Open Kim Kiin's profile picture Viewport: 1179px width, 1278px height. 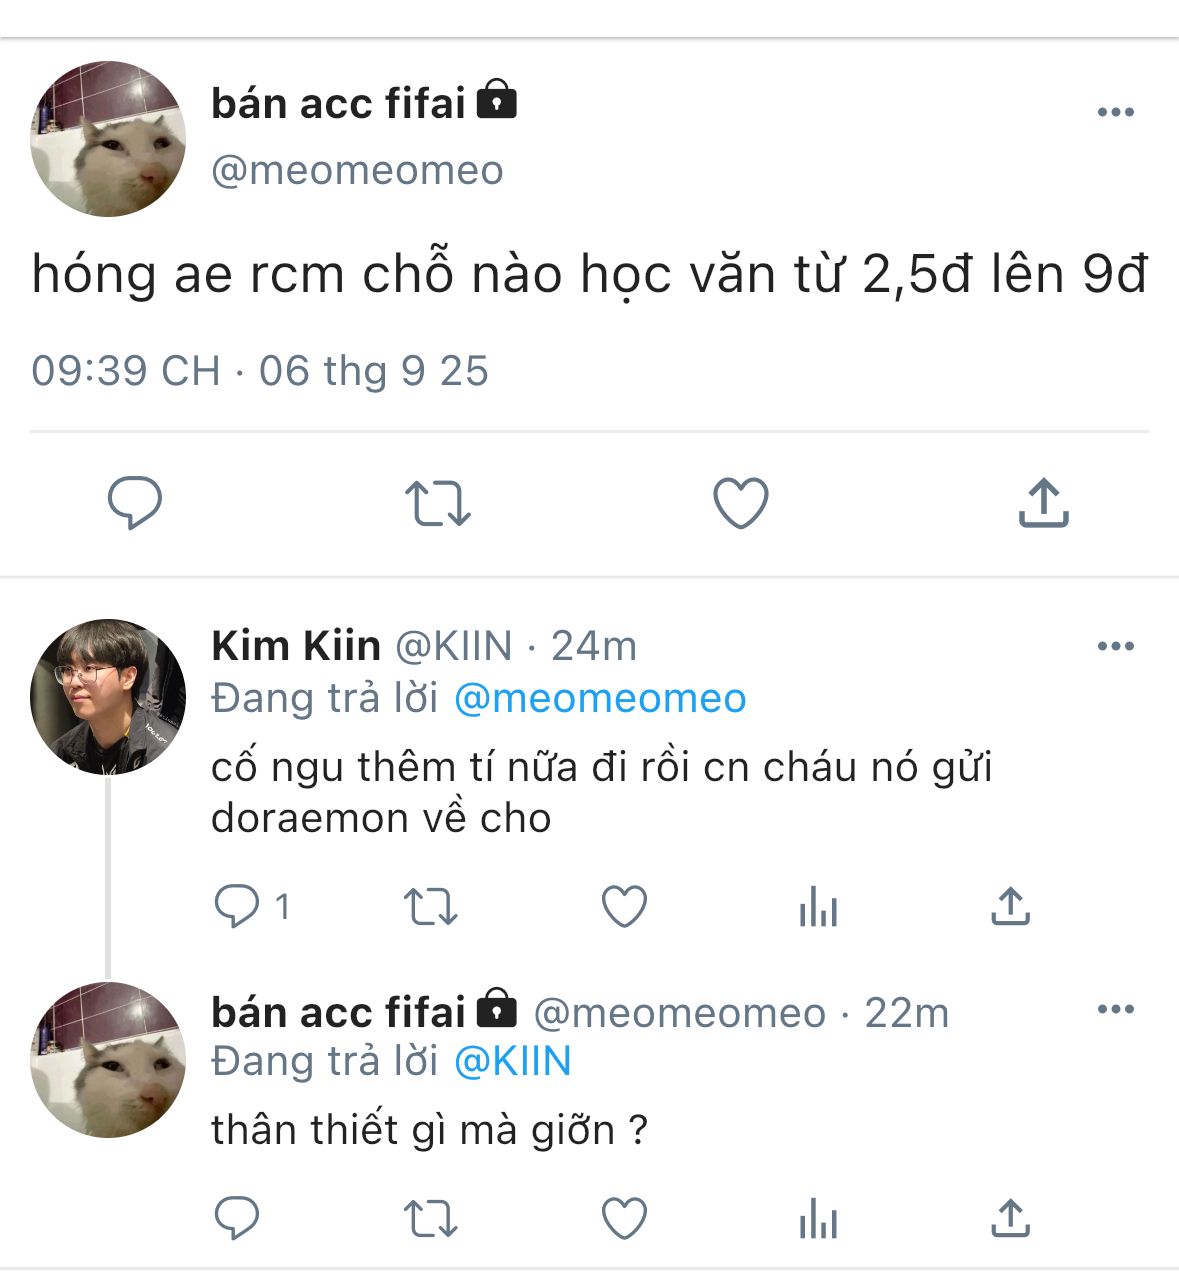tap(108, 697)
